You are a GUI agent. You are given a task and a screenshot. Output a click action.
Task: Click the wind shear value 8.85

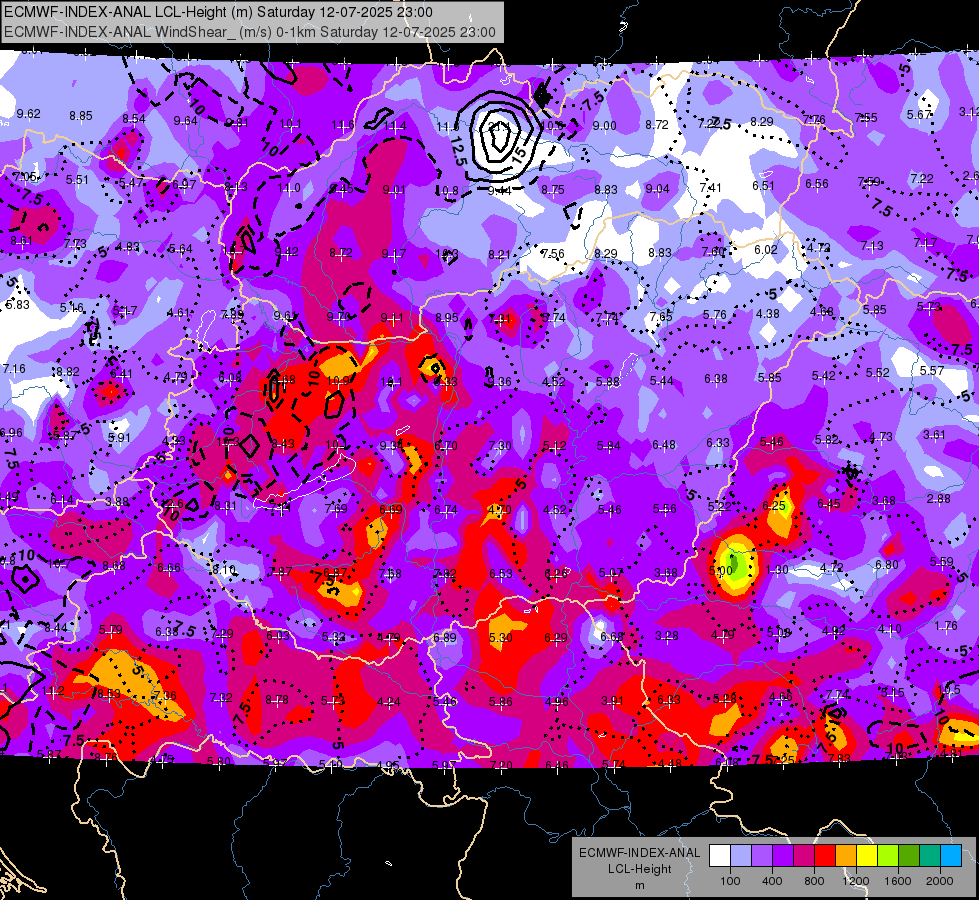(x=81, y=116)
